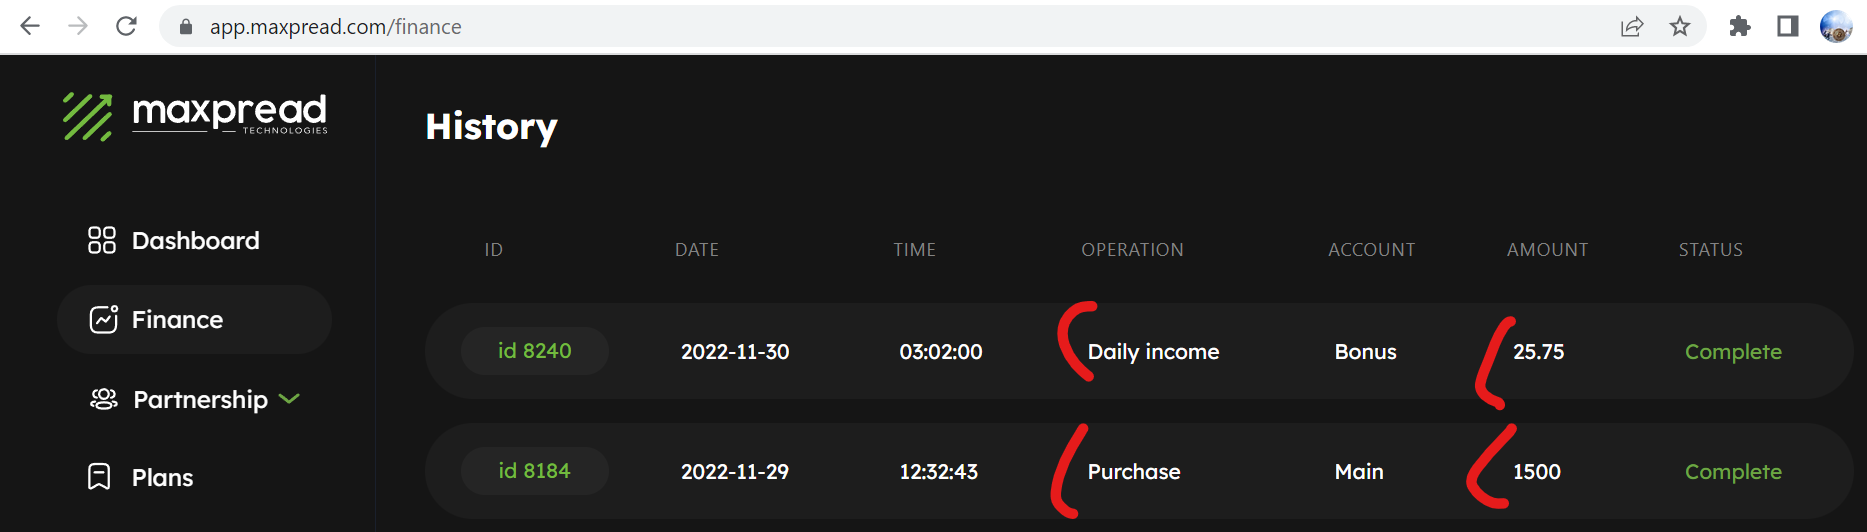Open the Chrome profile avatar

click(1836, 27)
